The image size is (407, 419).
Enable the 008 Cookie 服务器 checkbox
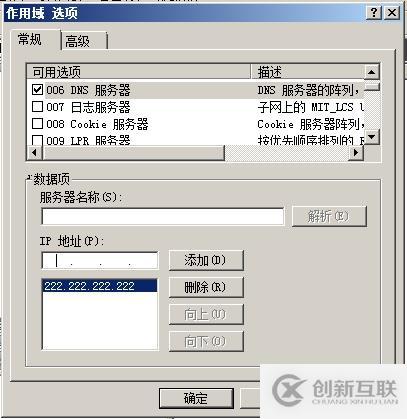coord(37,124)
